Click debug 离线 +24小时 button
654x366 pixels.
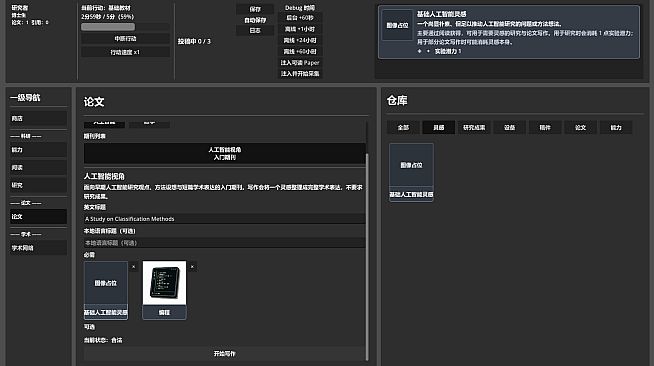point(300,40)
